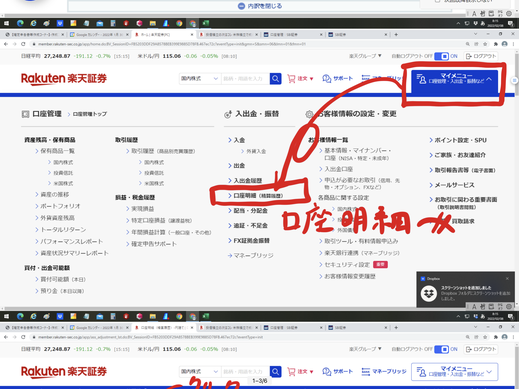Click the blue search magnifier button in upper capture
The image size is (519, 389).
[x=275, y=79]
